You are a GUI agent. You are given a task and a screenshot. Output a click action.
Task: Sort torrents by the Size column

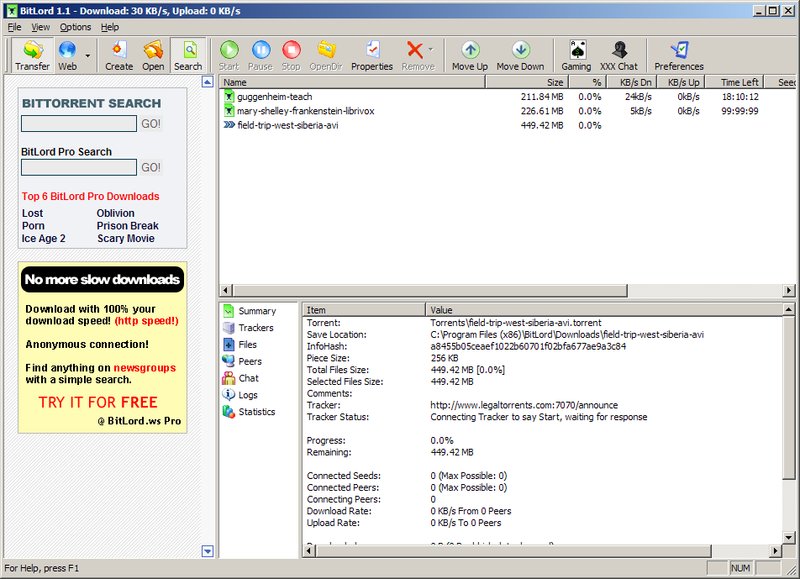point(527,82)
